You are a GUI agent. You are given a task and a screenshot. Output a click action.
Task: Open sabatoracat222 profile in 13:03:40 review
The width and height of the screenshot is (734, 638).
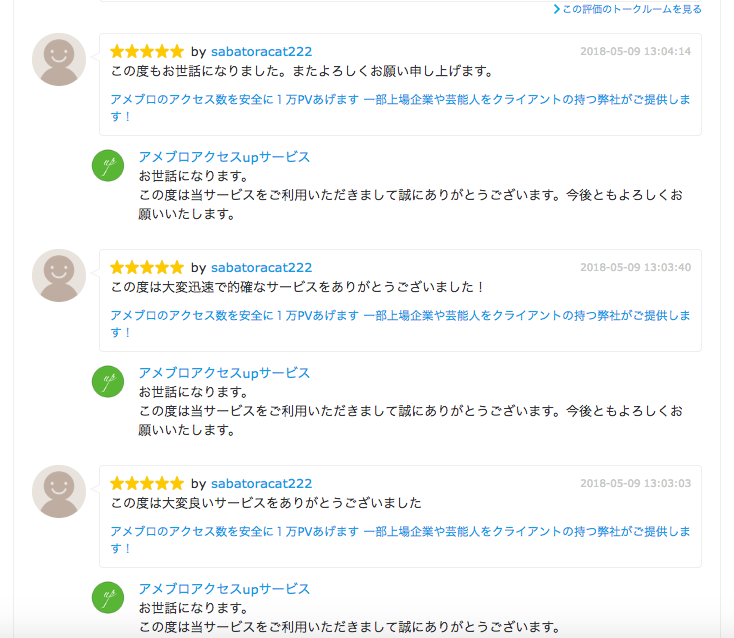tap(261, 267)
